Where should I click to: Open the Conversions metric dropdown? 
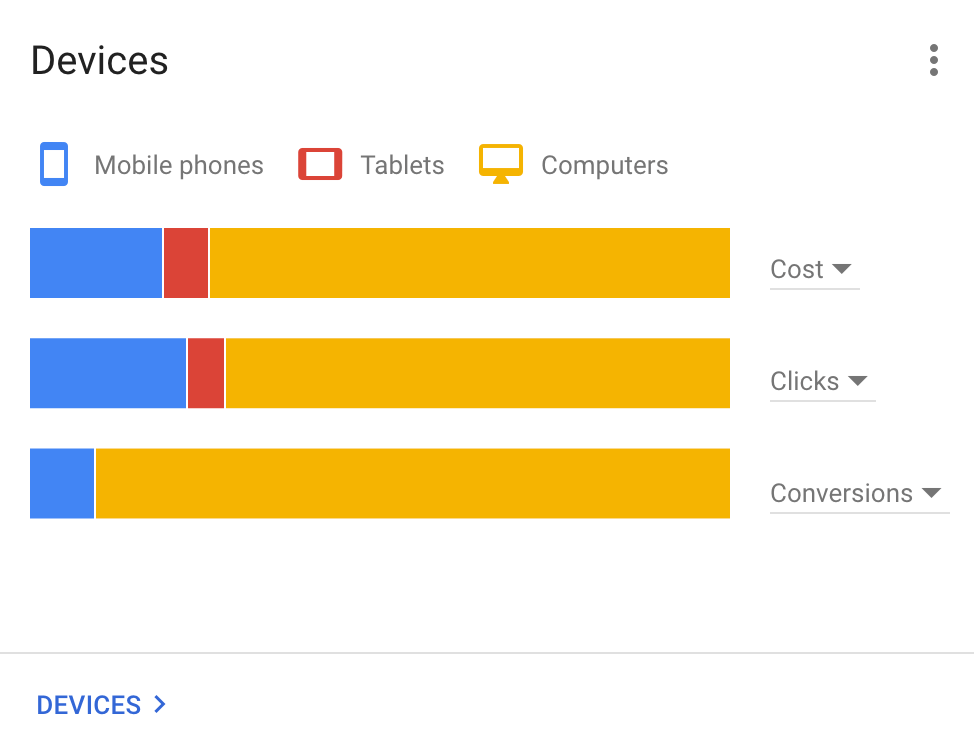(859, 493)
